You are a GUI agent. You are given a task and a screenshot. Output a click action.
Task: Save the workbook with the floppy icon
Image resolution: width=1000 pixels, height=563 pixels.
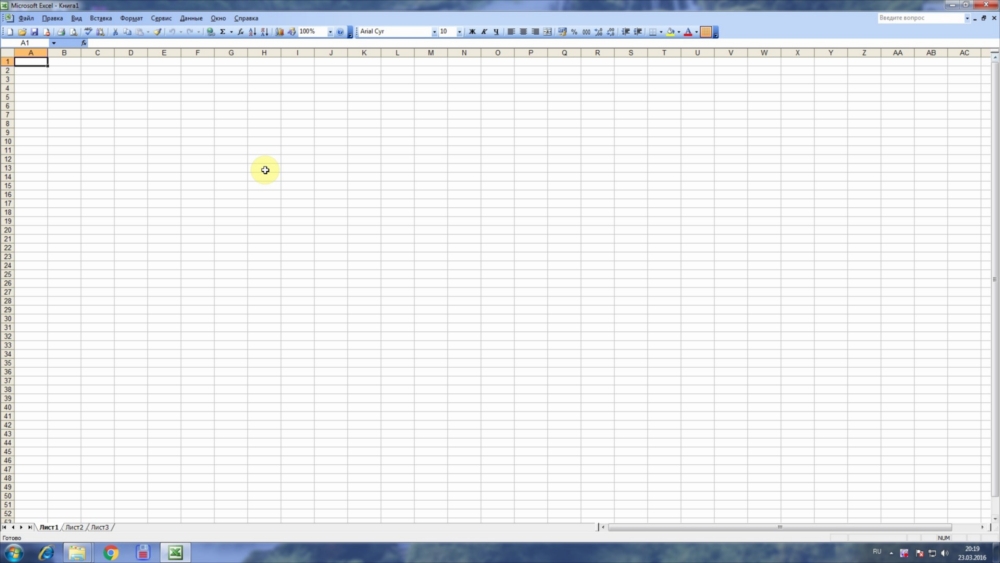coord(34,32)
